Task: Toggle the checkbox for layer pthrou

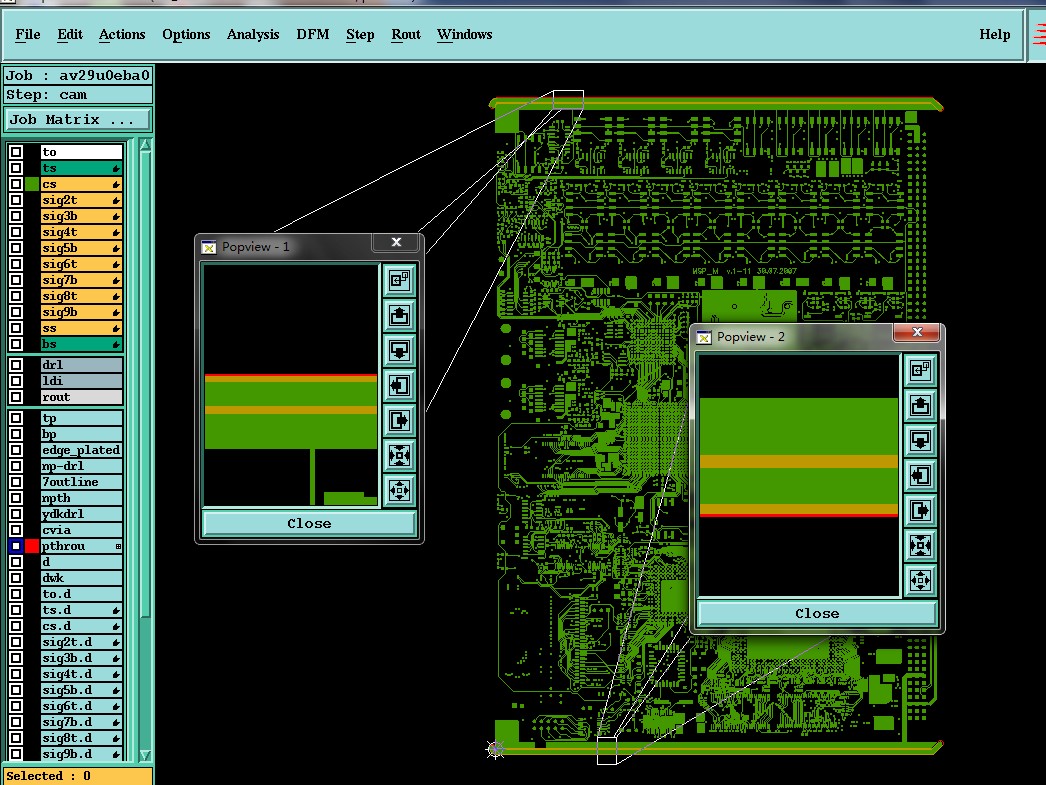Action: pyautogui.click(x=16, y=546)
